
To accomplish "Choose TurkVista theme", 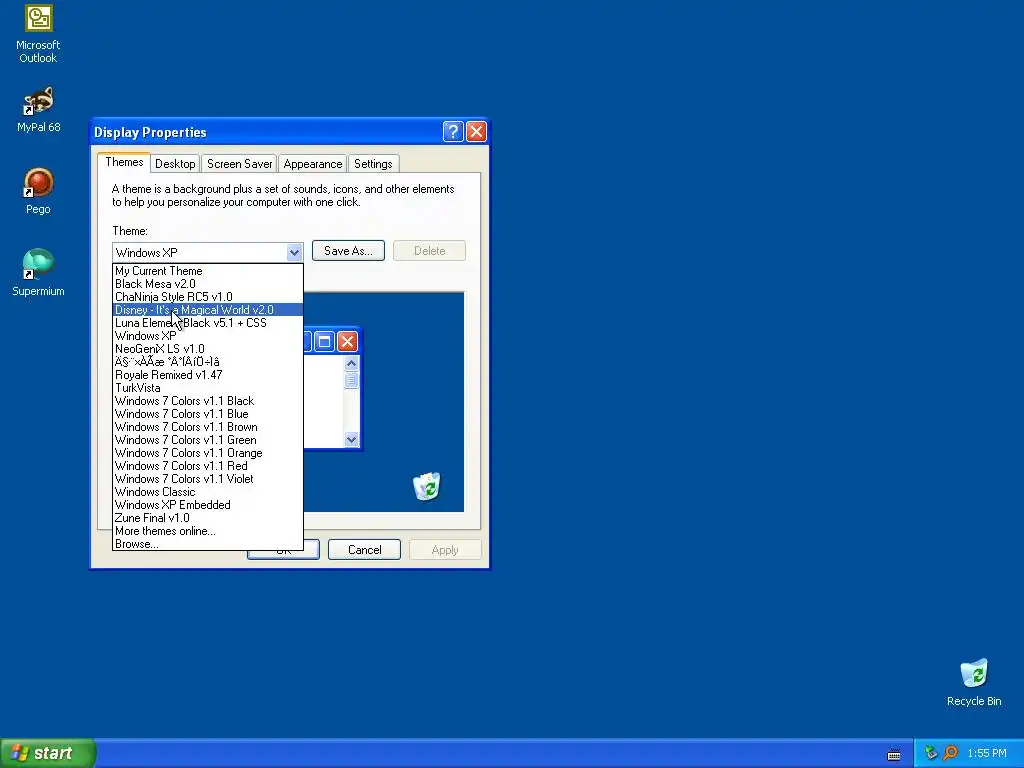I will pos(208,388).
